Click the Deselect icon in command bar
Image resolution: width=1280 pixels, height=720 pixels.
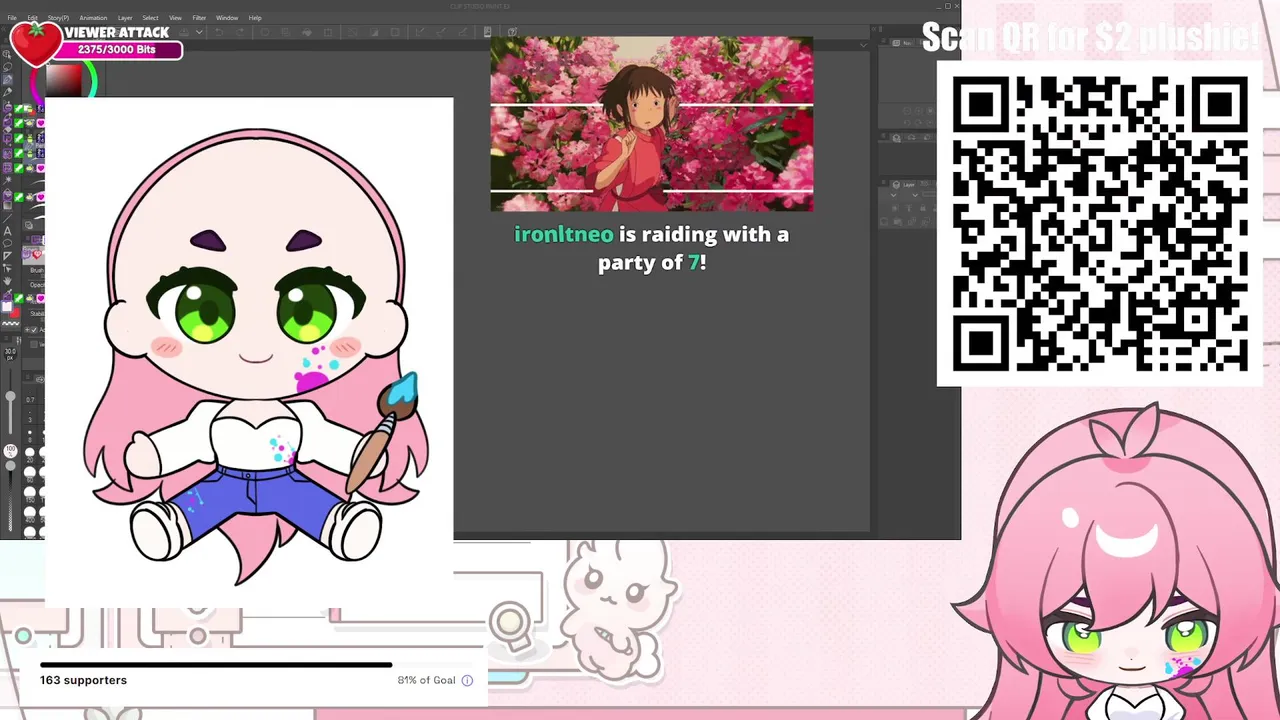tap(352, 32)
